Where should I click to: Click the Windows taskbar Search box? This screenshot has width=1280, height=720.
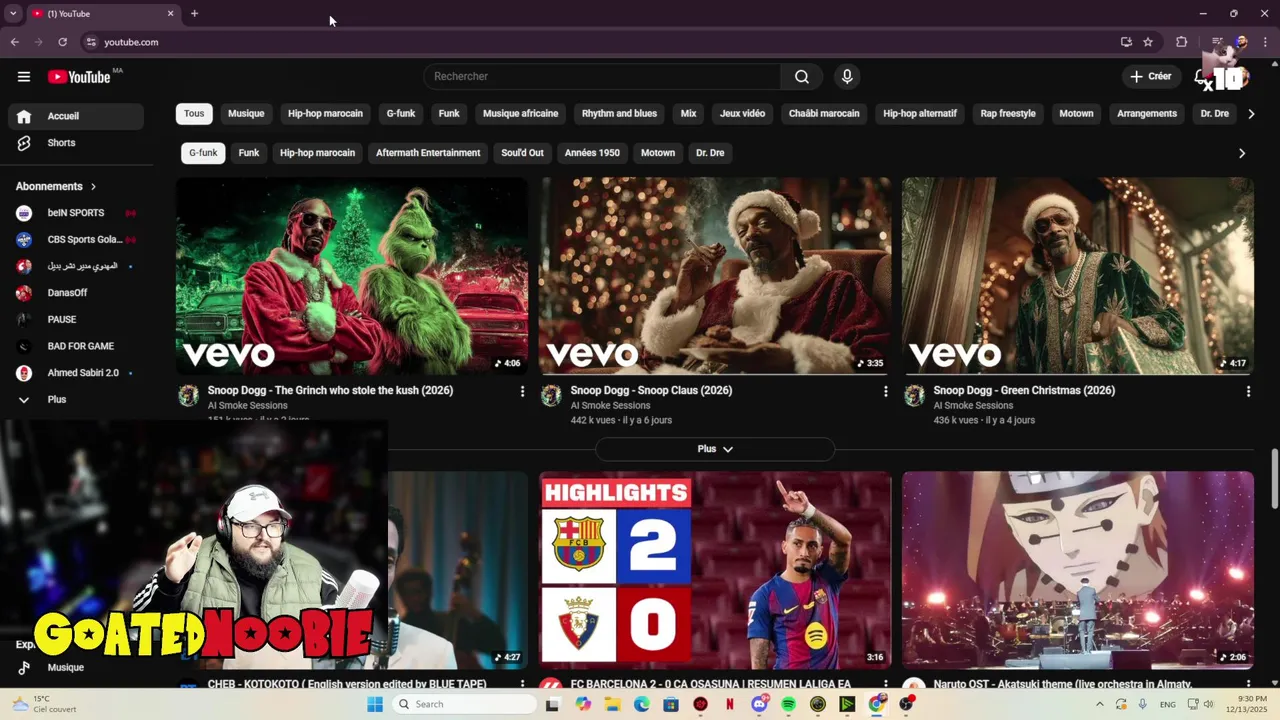pos(464,704)
